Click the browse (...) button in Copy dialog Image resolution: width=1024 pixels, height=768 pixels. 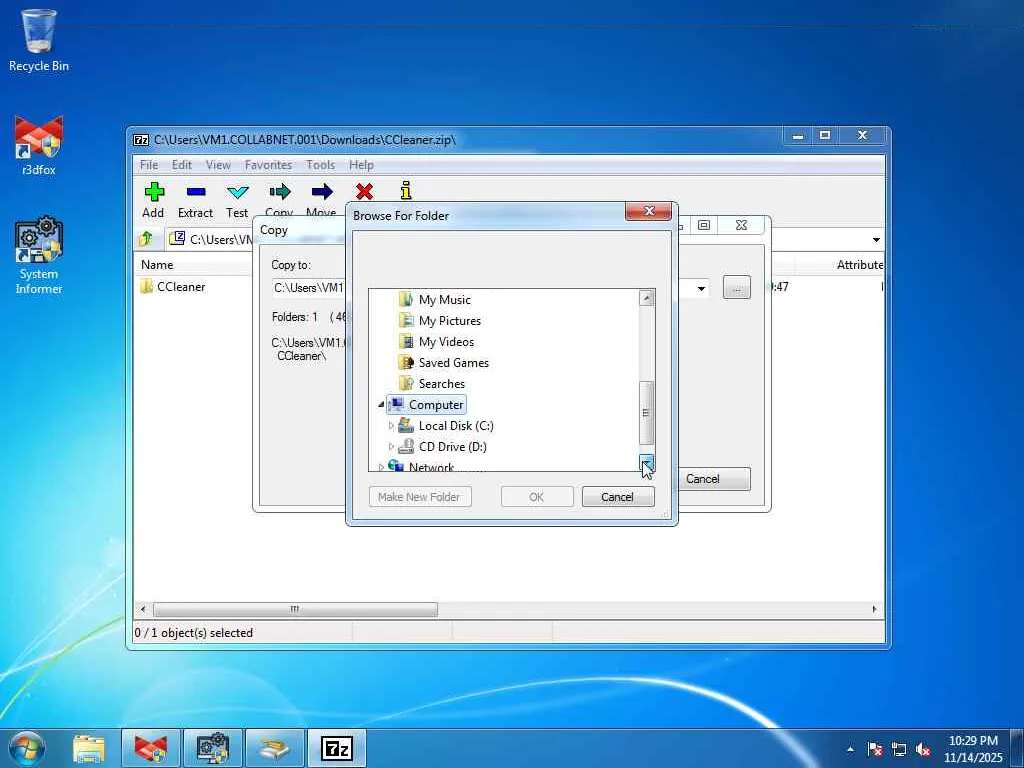pyautogui.click(x=737, y=287)
